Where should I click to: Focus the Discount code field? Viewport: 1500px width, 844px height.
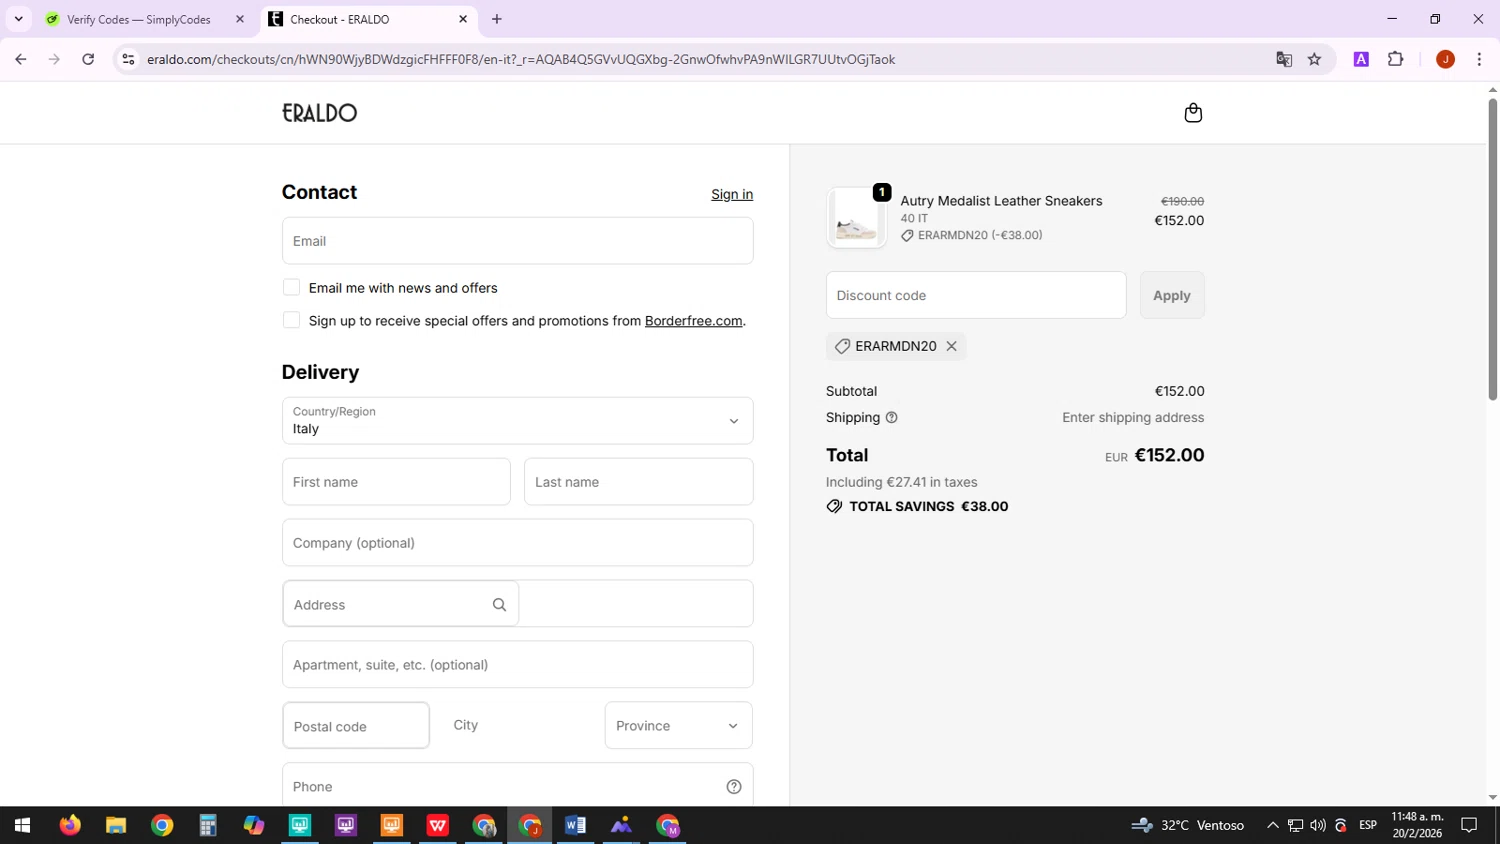click(976, 295)
